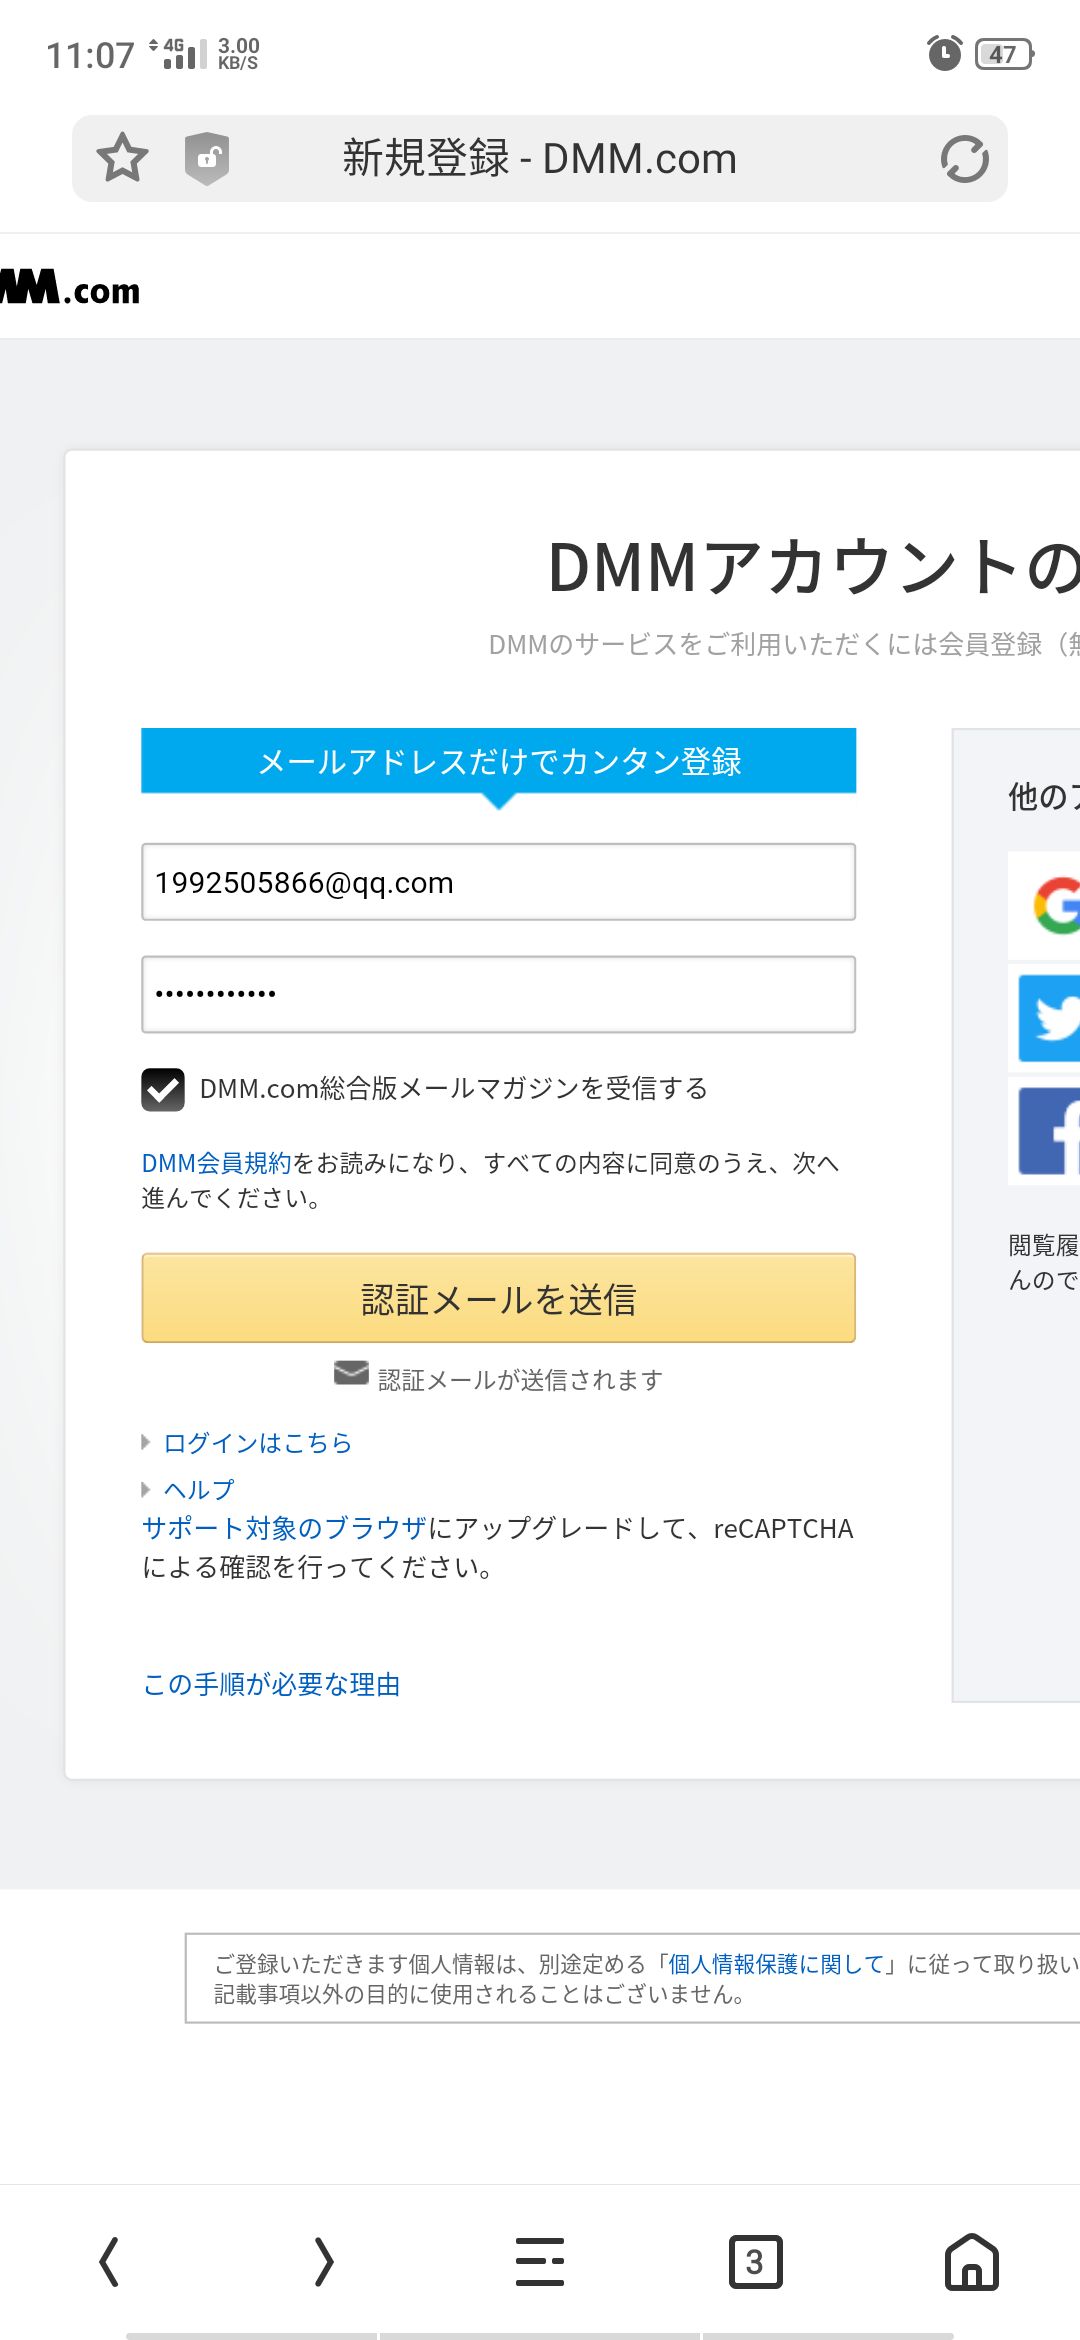
Task: Open the browser menu icon
Action: [540, 2262]
